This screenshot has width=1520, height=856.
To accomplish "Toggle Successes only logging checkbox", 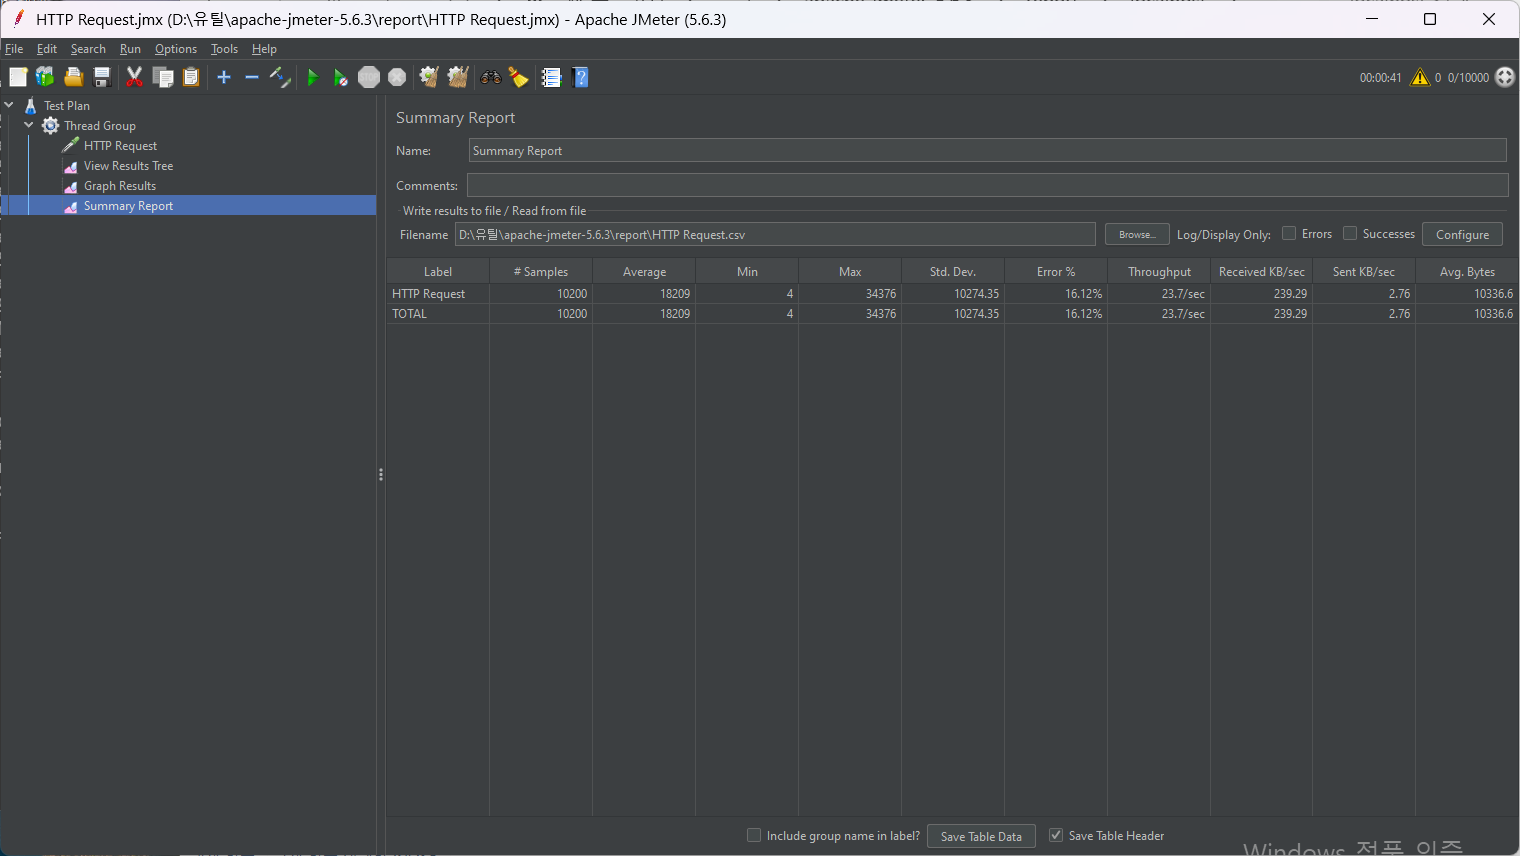I will (x=1350, y=233).
